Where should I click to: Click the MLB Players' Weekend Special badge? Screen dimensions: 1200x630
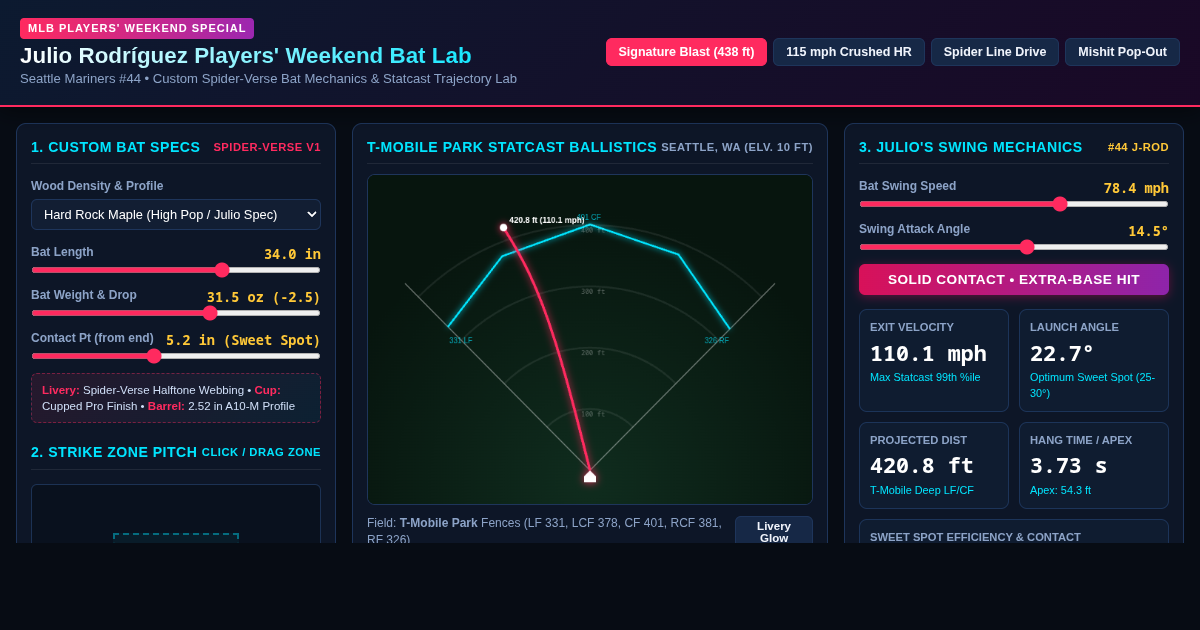(x=137, y=28)
